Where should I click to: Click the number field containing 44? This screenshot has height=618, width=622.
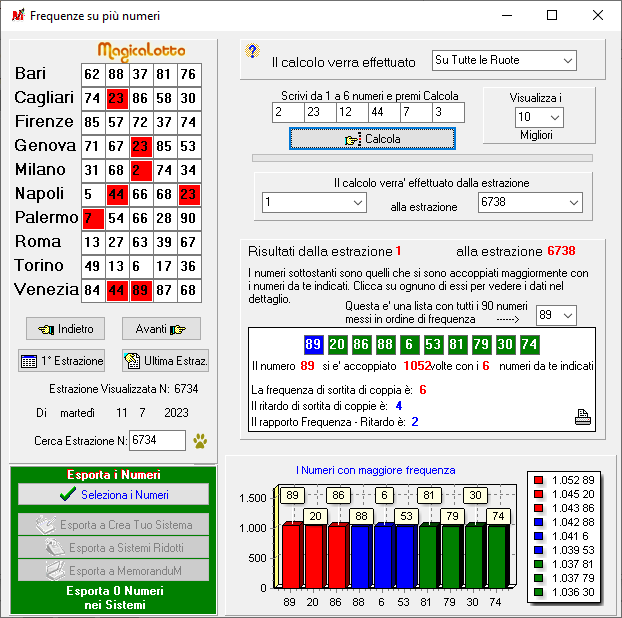click(384, 112)
